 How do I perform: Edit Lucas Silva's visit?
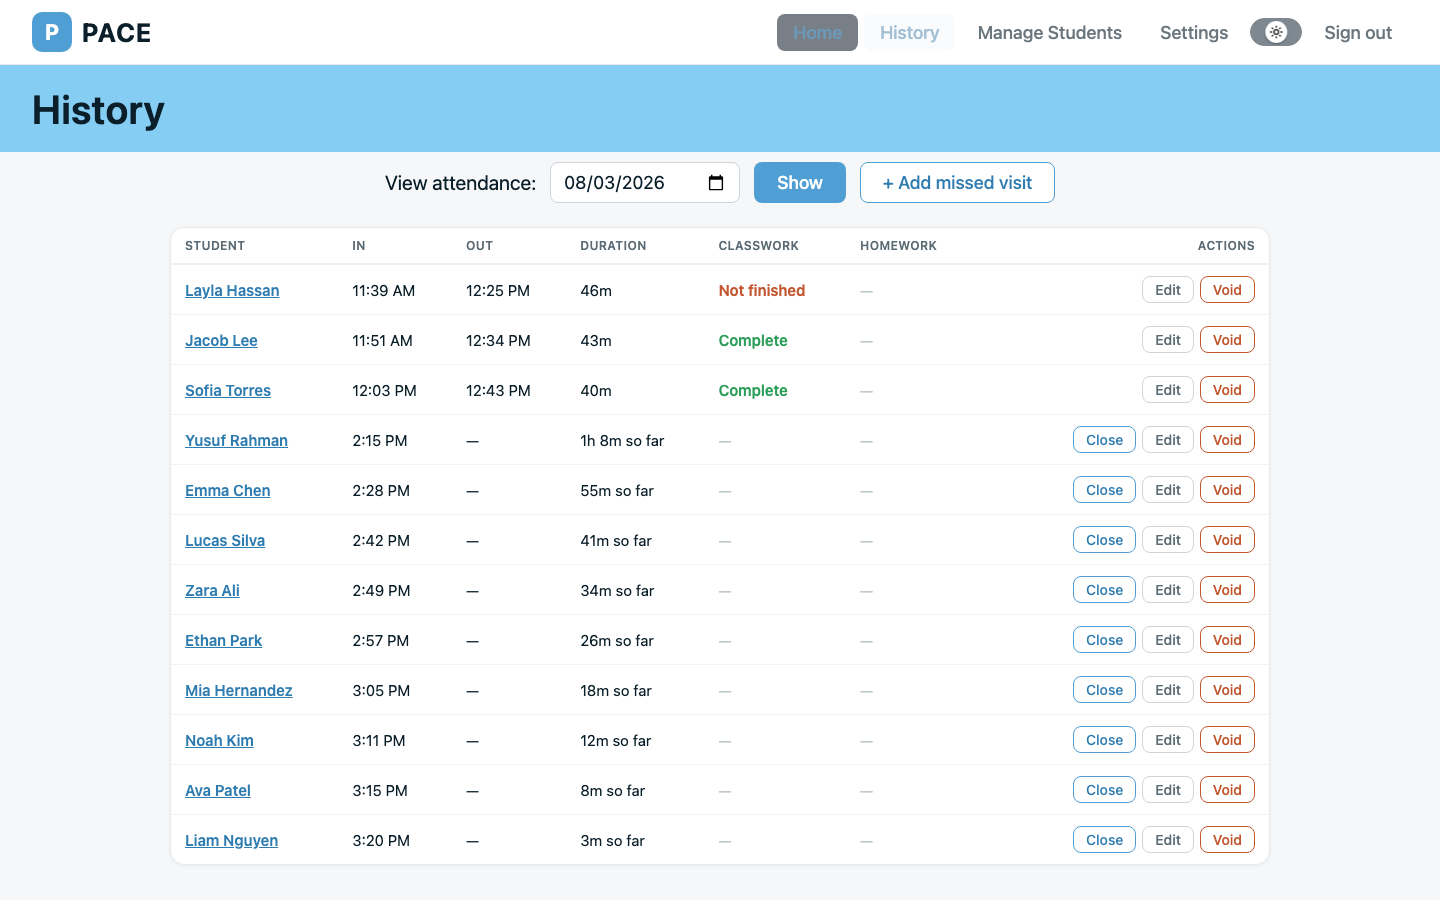click(x=1168, y=540)
